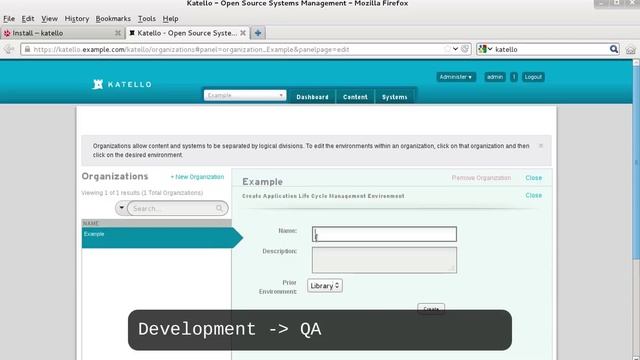This screenshot has height=360, width=640.
Task: Click the reload icon in address bar
Action: [465, 49]
